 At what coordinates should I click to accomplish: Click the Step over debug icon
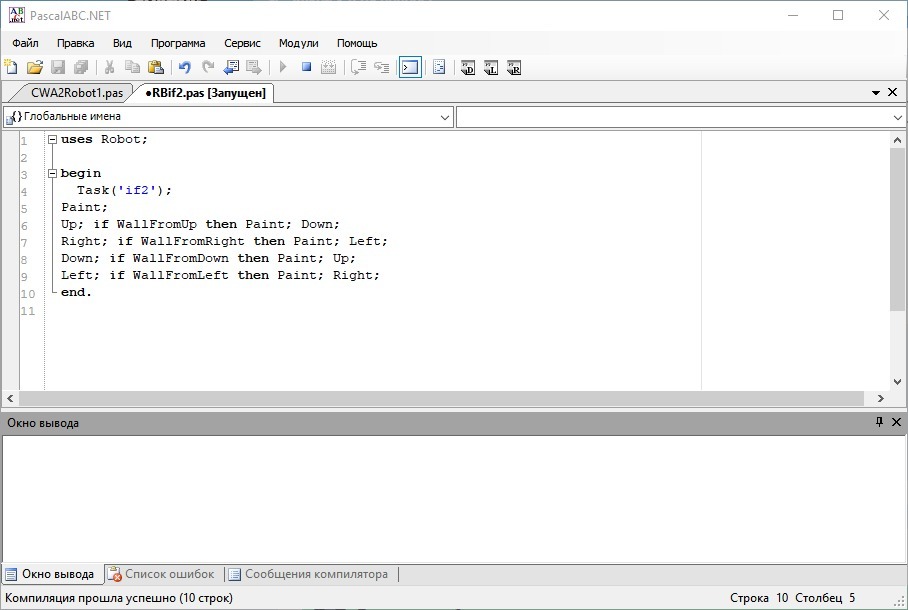358,68
